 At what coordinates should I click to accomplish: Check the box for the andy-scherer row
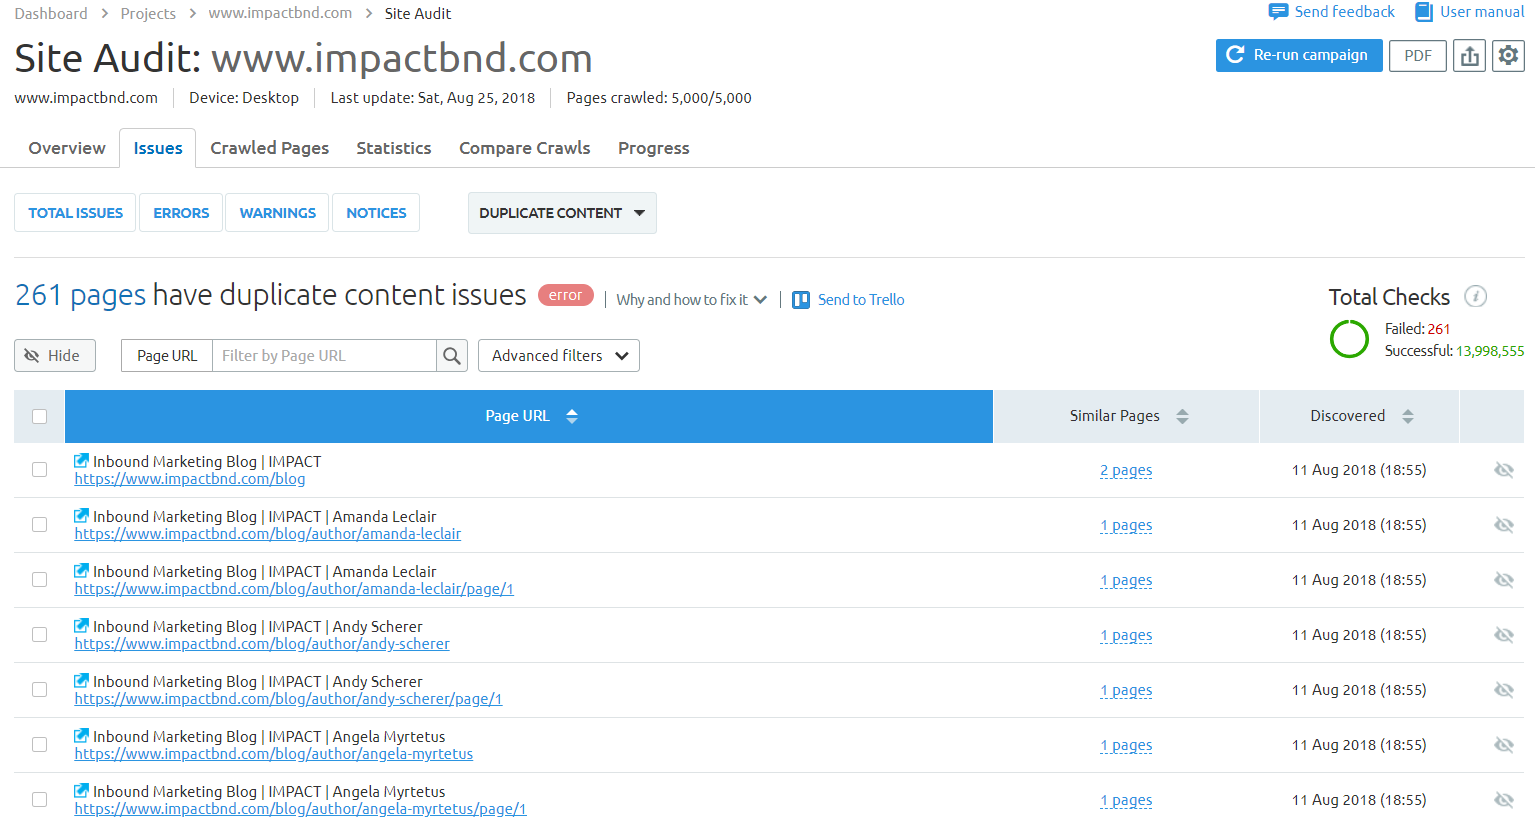(40, 635)
